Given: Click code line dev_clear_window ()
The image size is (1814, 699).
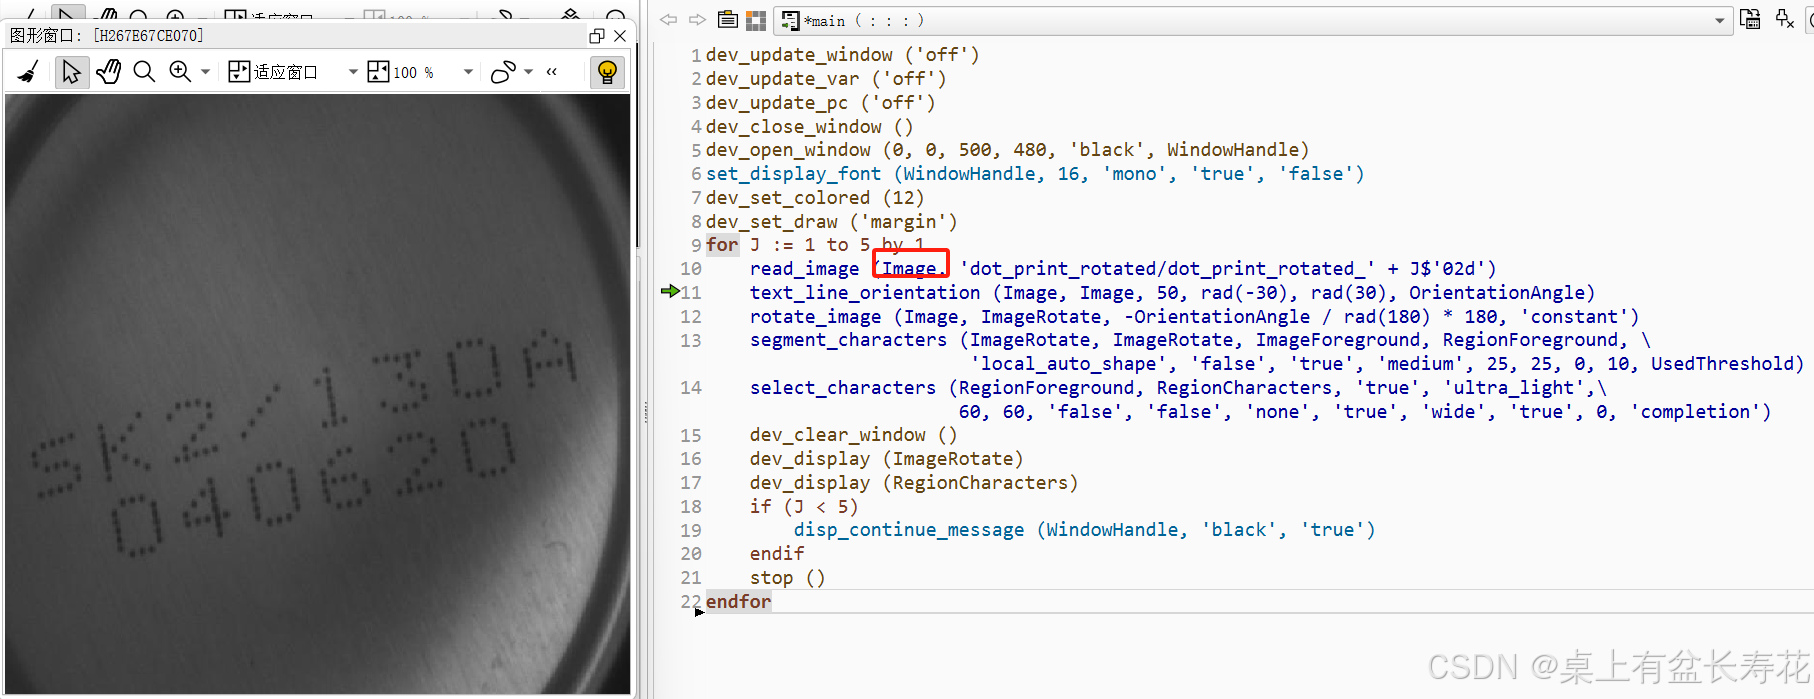Looking at the screenshot, I should (853, 435).
